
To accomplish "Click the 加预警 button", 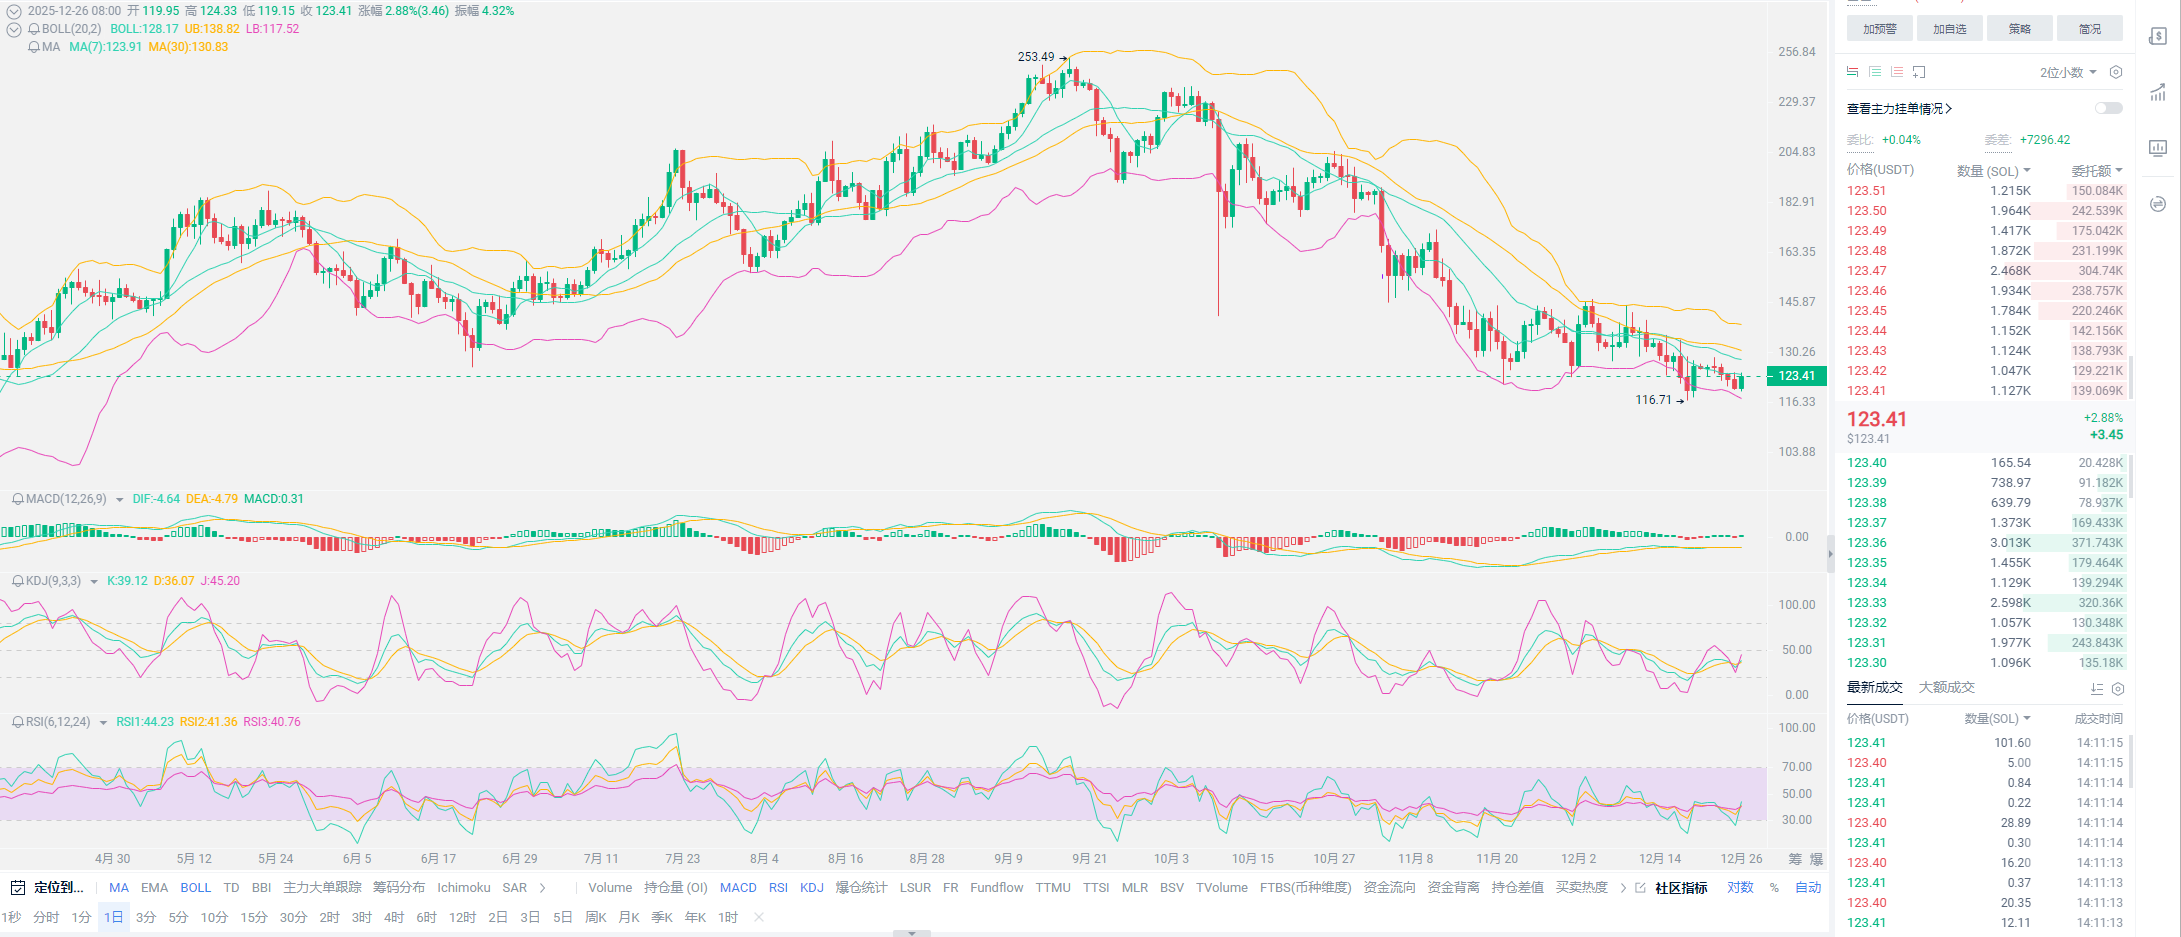I will (1879, 29).
